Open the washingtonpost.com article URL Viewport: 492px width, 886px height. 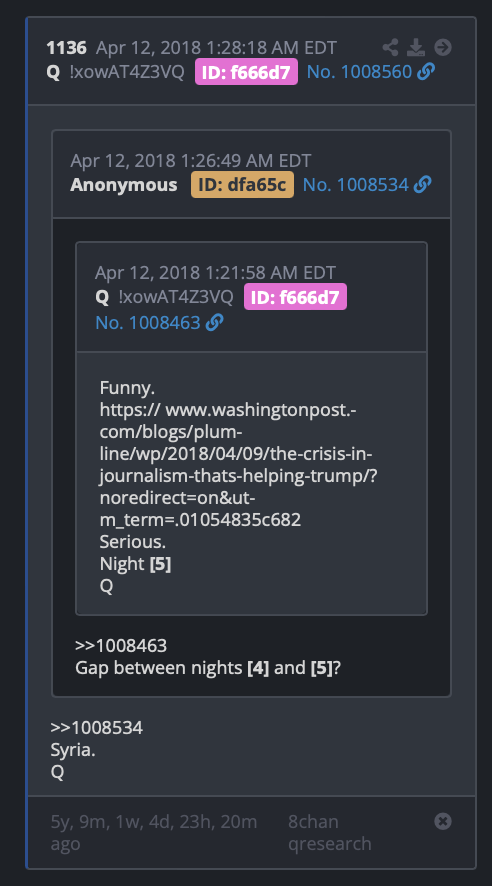[x=238, y=464]
